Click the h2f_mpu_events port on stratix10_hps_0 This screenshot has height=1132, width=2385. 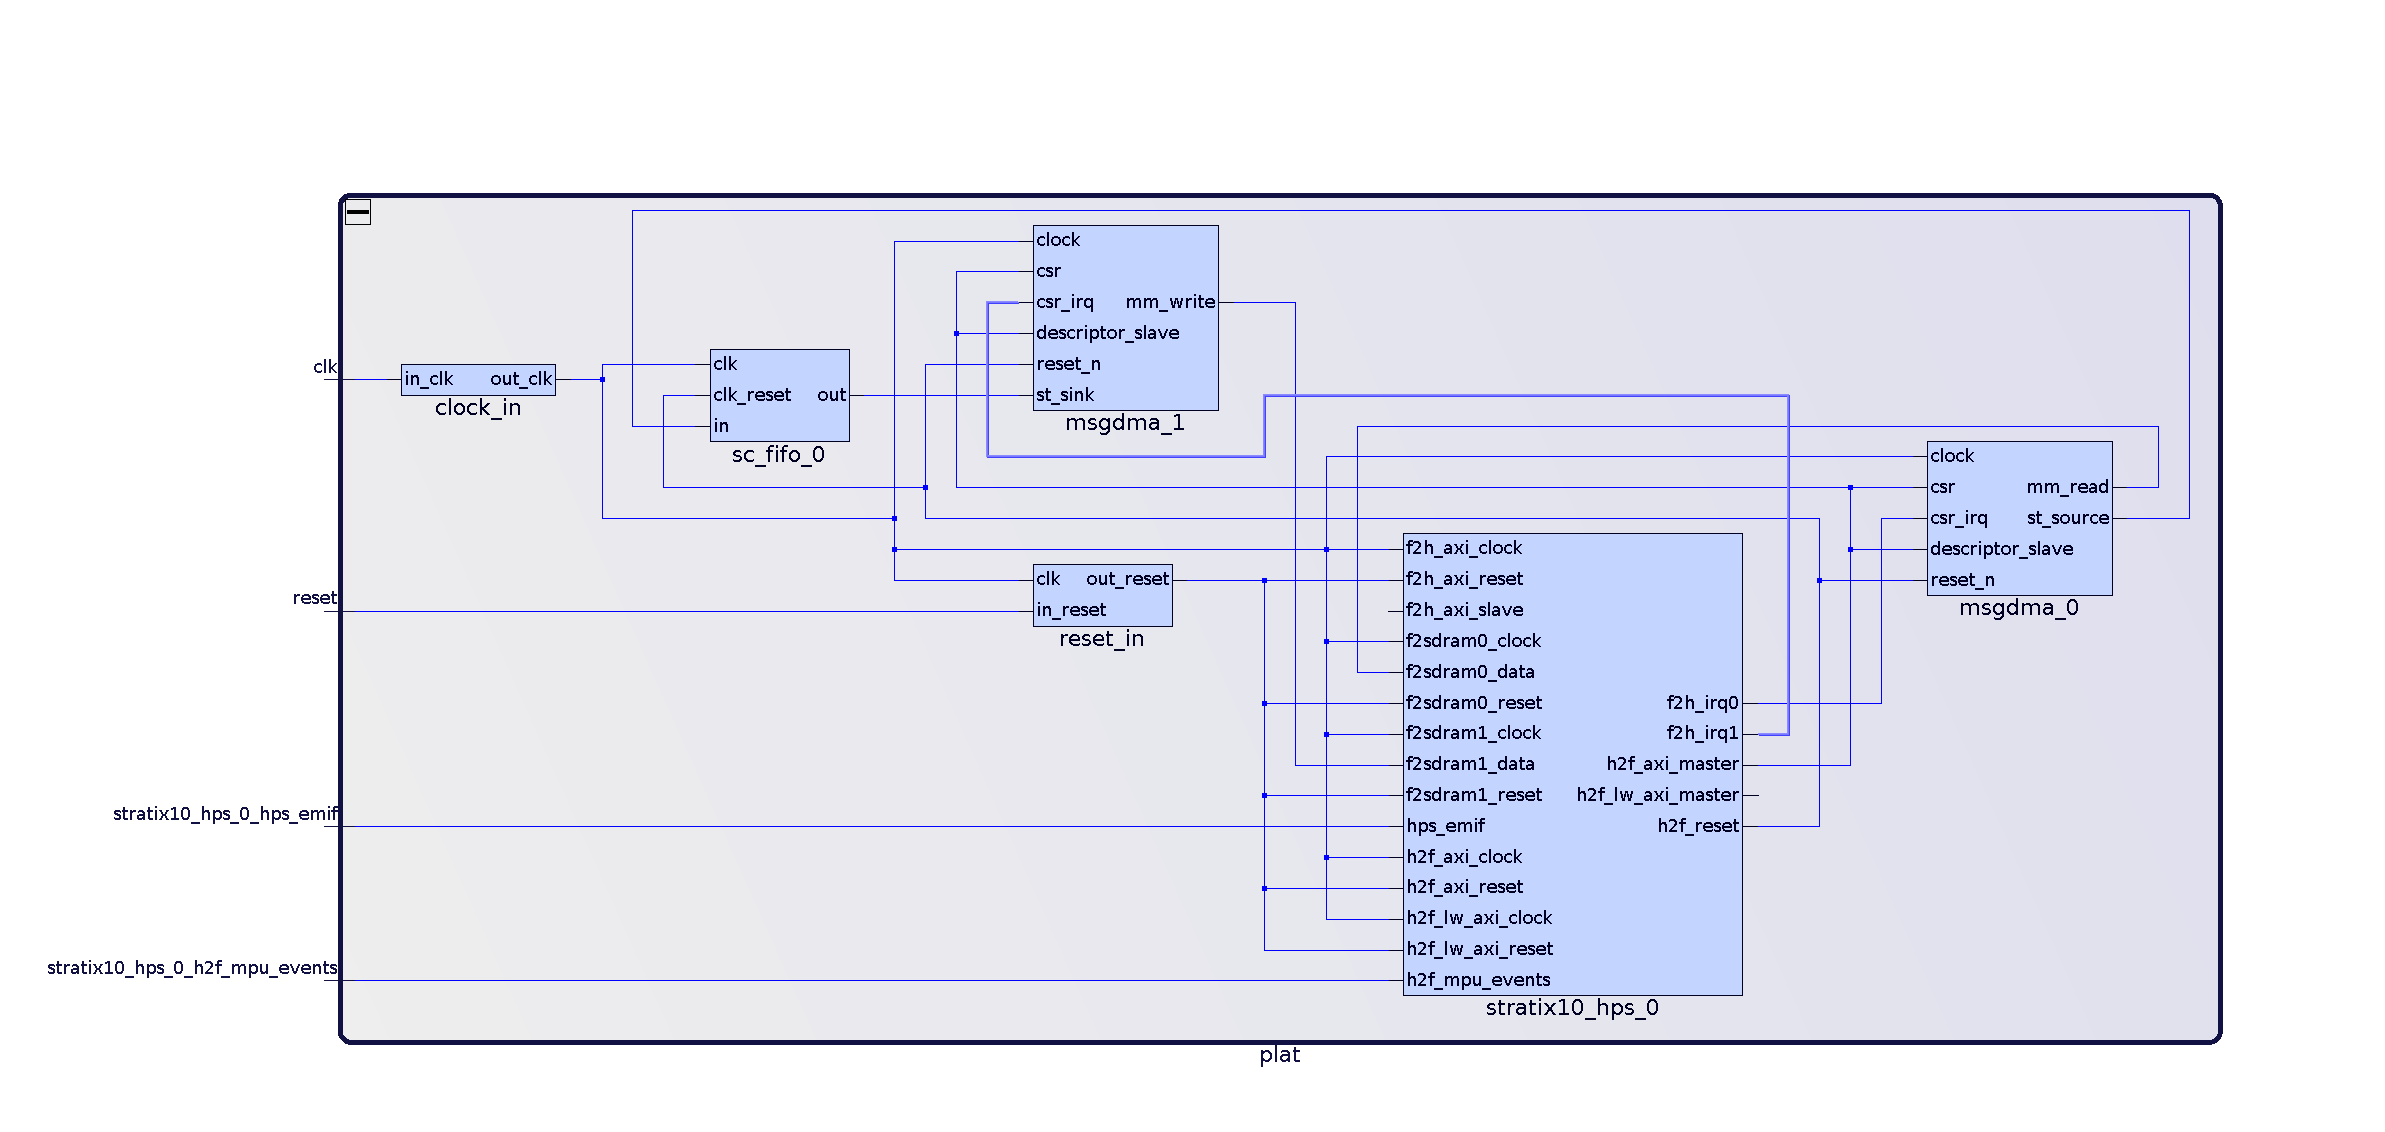[x=1478, y=980]
